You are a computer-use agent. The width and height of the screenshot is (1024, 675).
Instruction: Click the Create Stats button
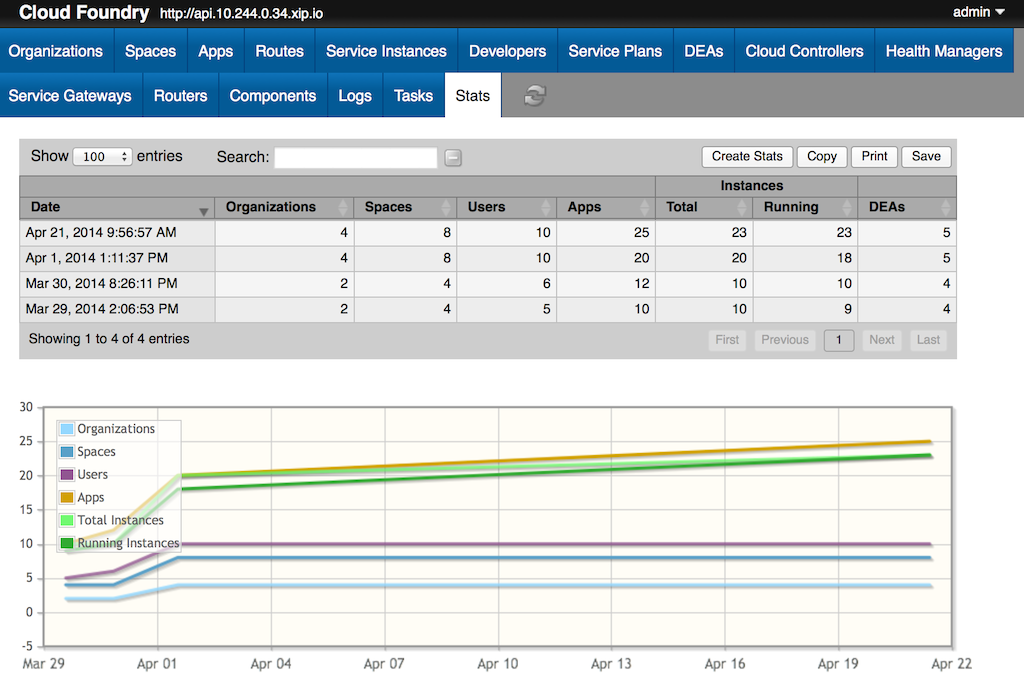tap(747, 157)
